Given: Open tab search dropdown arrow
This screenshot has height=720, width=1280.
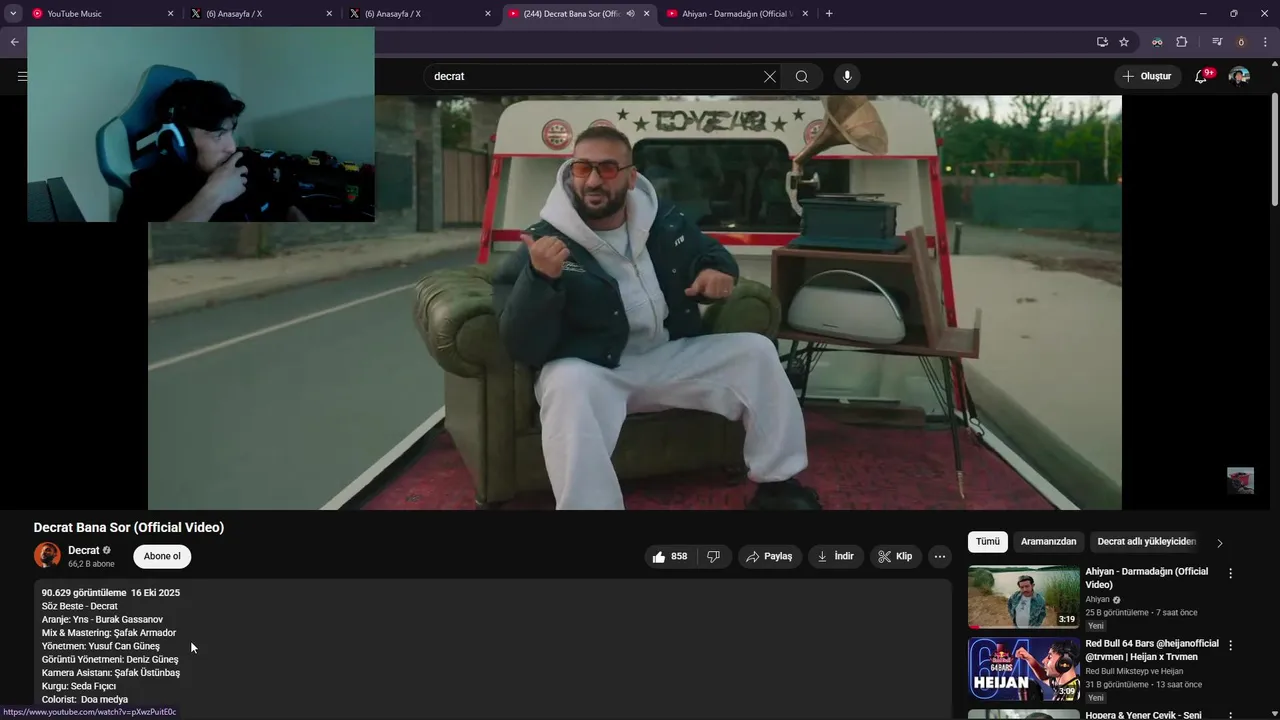Looking at the screenshot, I should click(x=13, y=14).
